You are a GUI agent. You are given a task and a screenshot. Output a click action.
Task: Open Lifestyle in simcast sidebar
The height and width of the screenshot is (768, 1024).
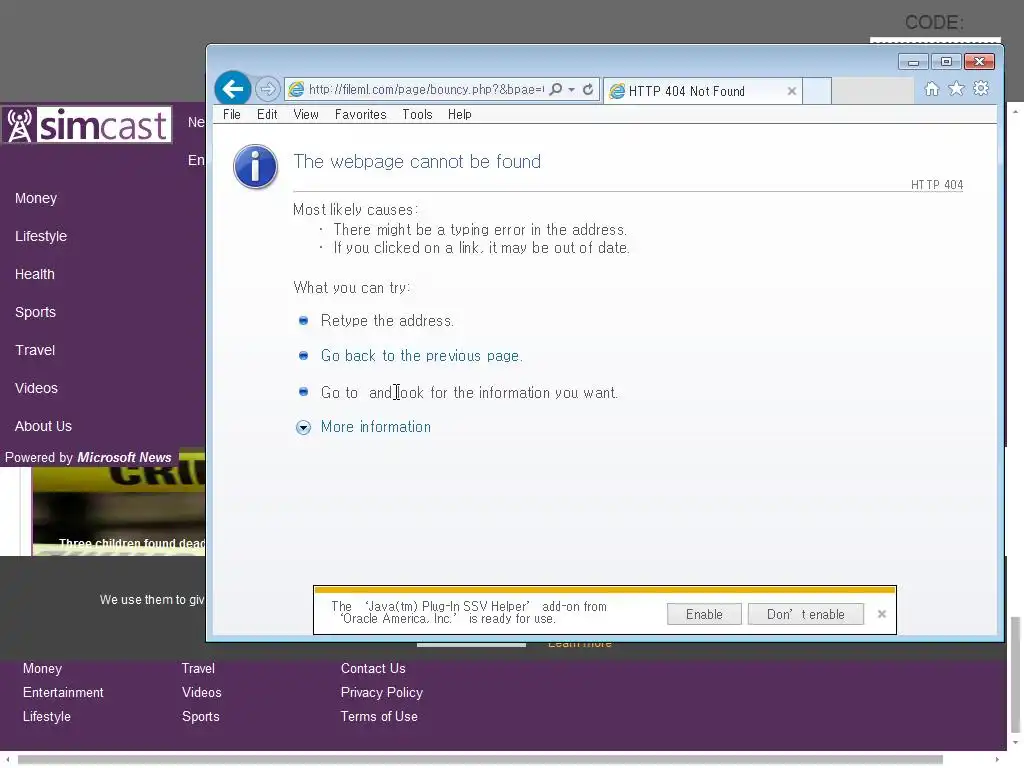[41, 236]
